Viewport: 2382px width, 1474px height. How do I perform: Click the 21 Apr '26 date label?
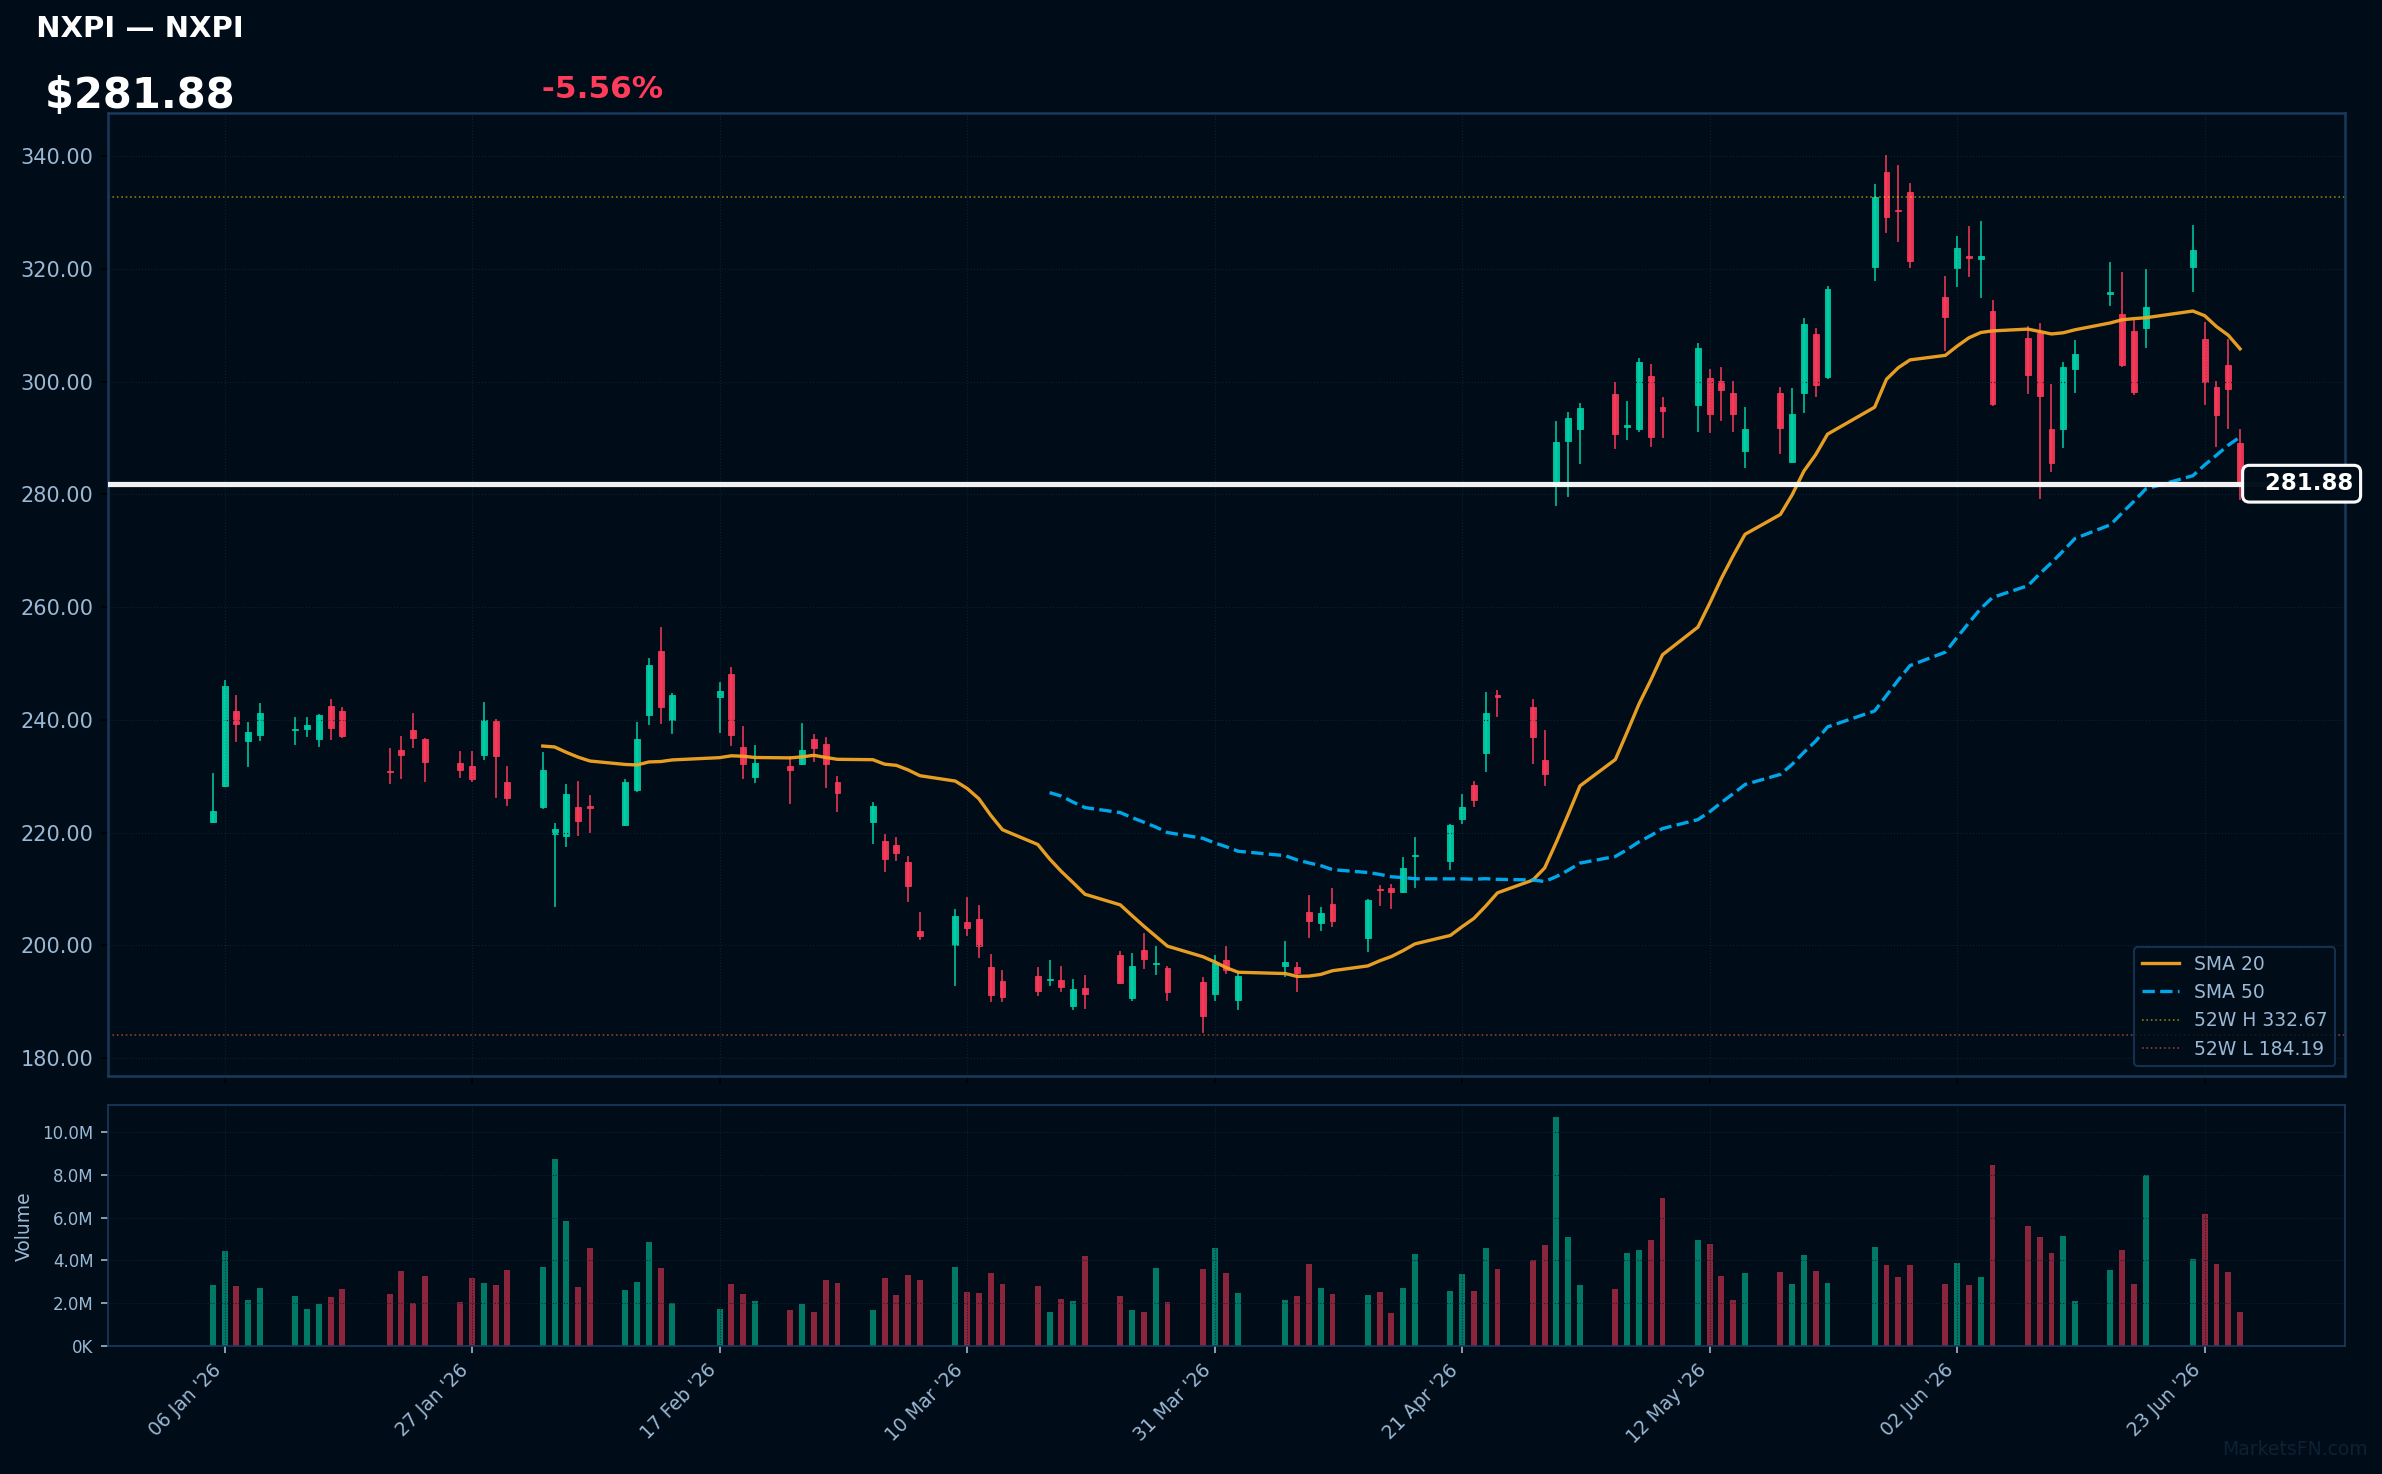tap(1420, 1400)
